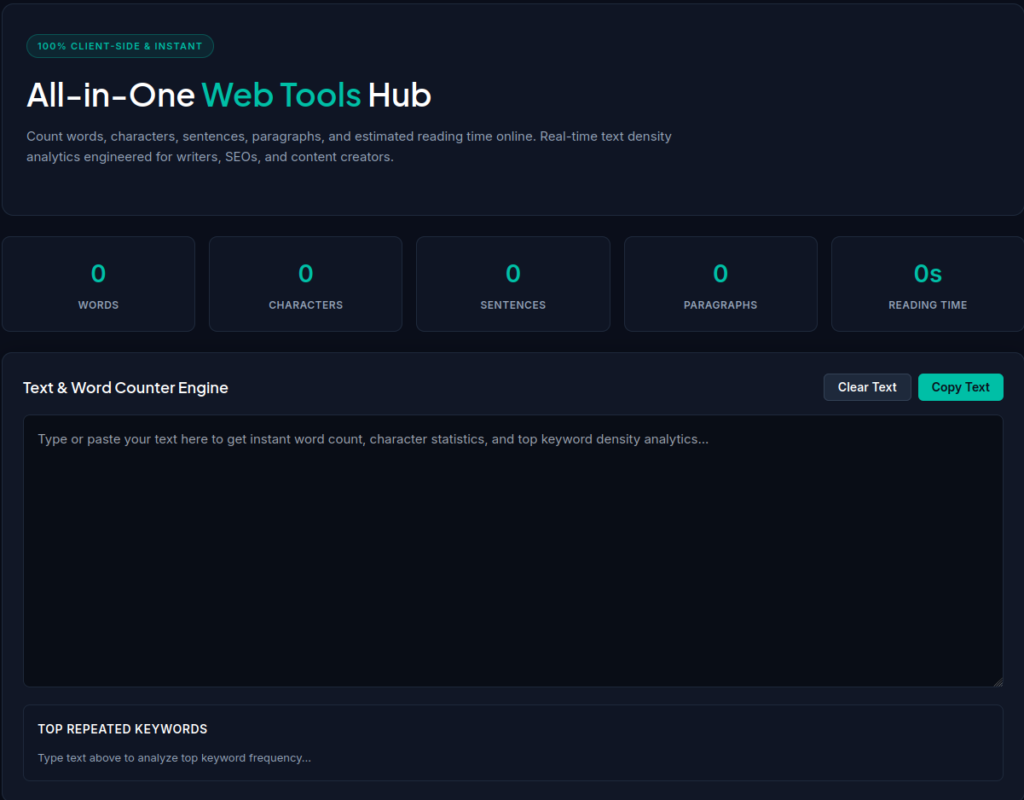Click the 'All-in-One Web Tools Hub' heading
Image resolution: width=1024 pixels, height=800 pixels.
click(x=229, y=95)
